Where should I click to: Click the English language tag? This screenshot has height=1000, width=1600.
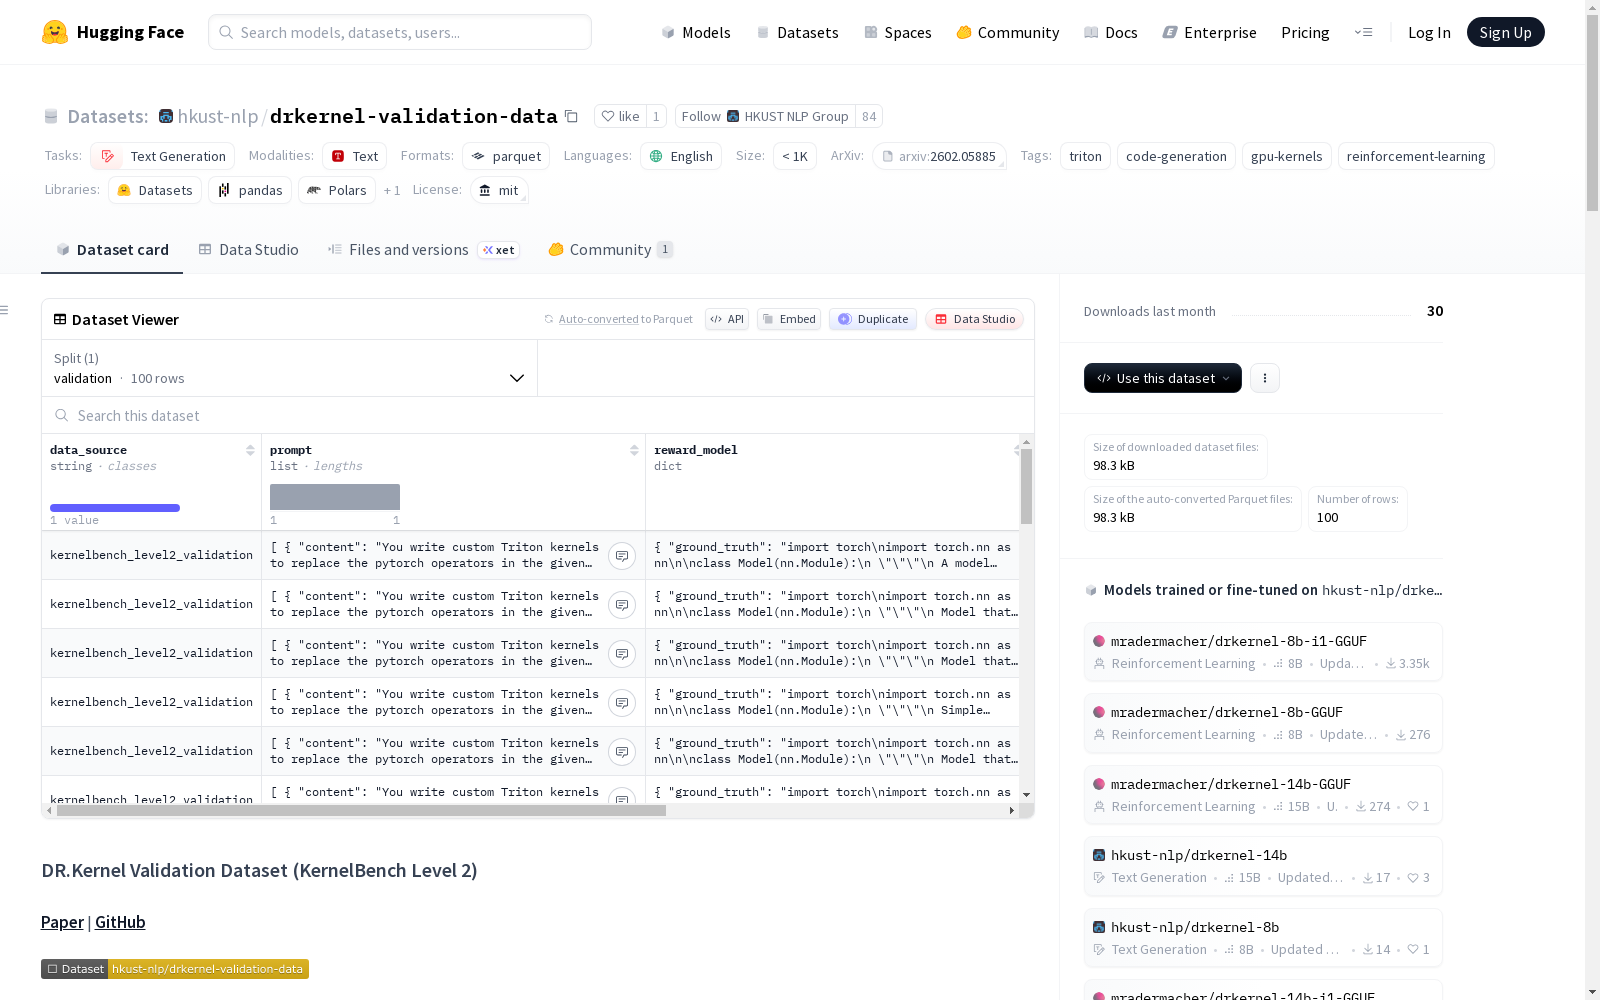(681, 156)
